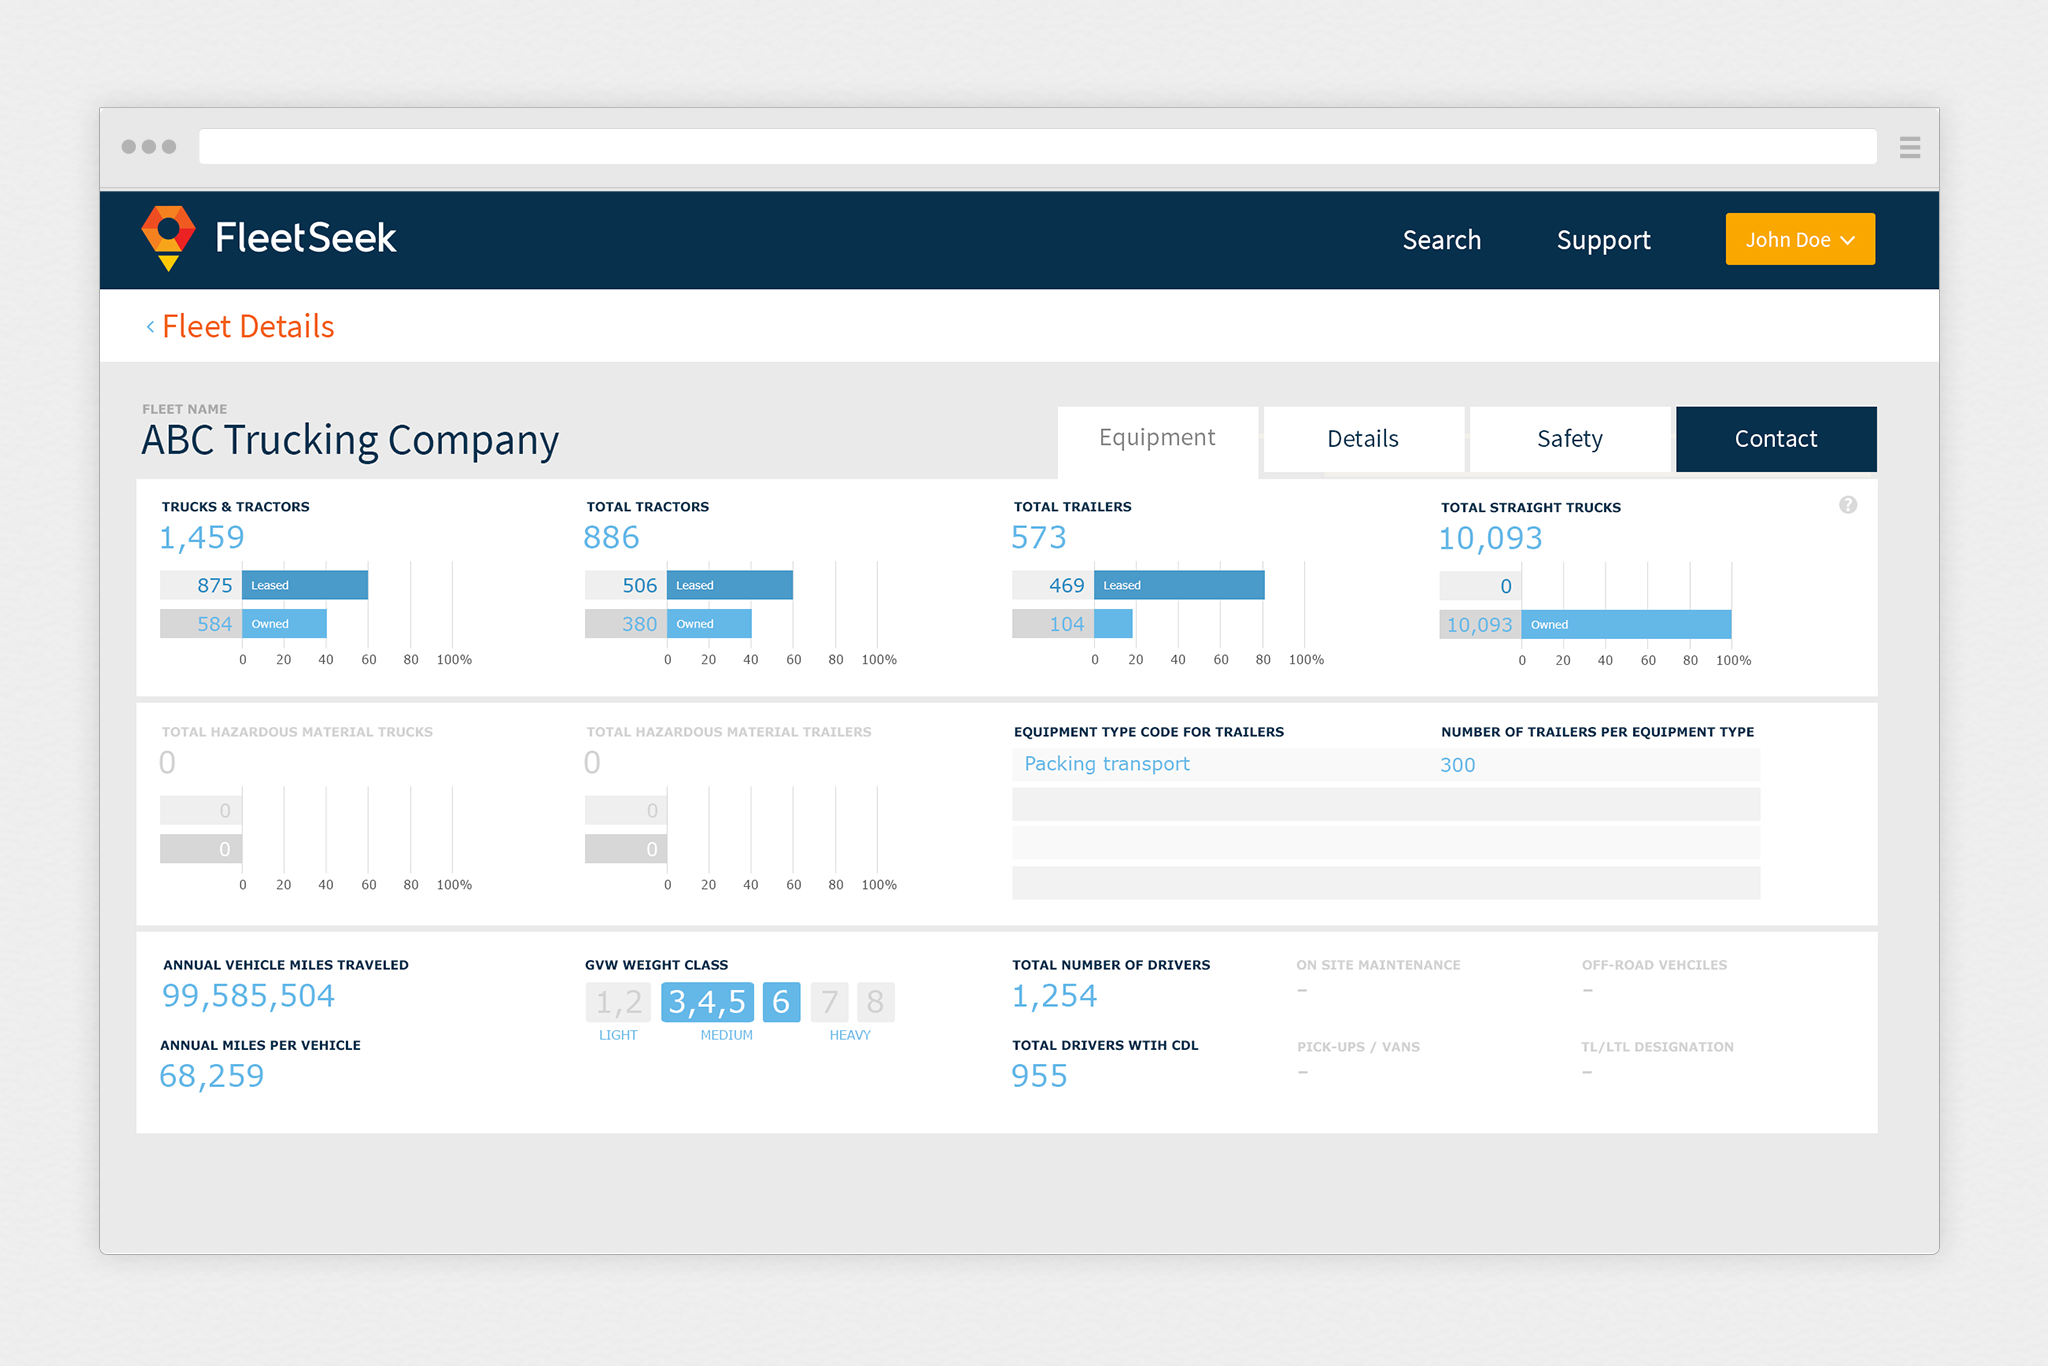Toggle GVW weight class 3,4,5 box
Screen dimensions: 2048x1366
(x=707, y=1002)
